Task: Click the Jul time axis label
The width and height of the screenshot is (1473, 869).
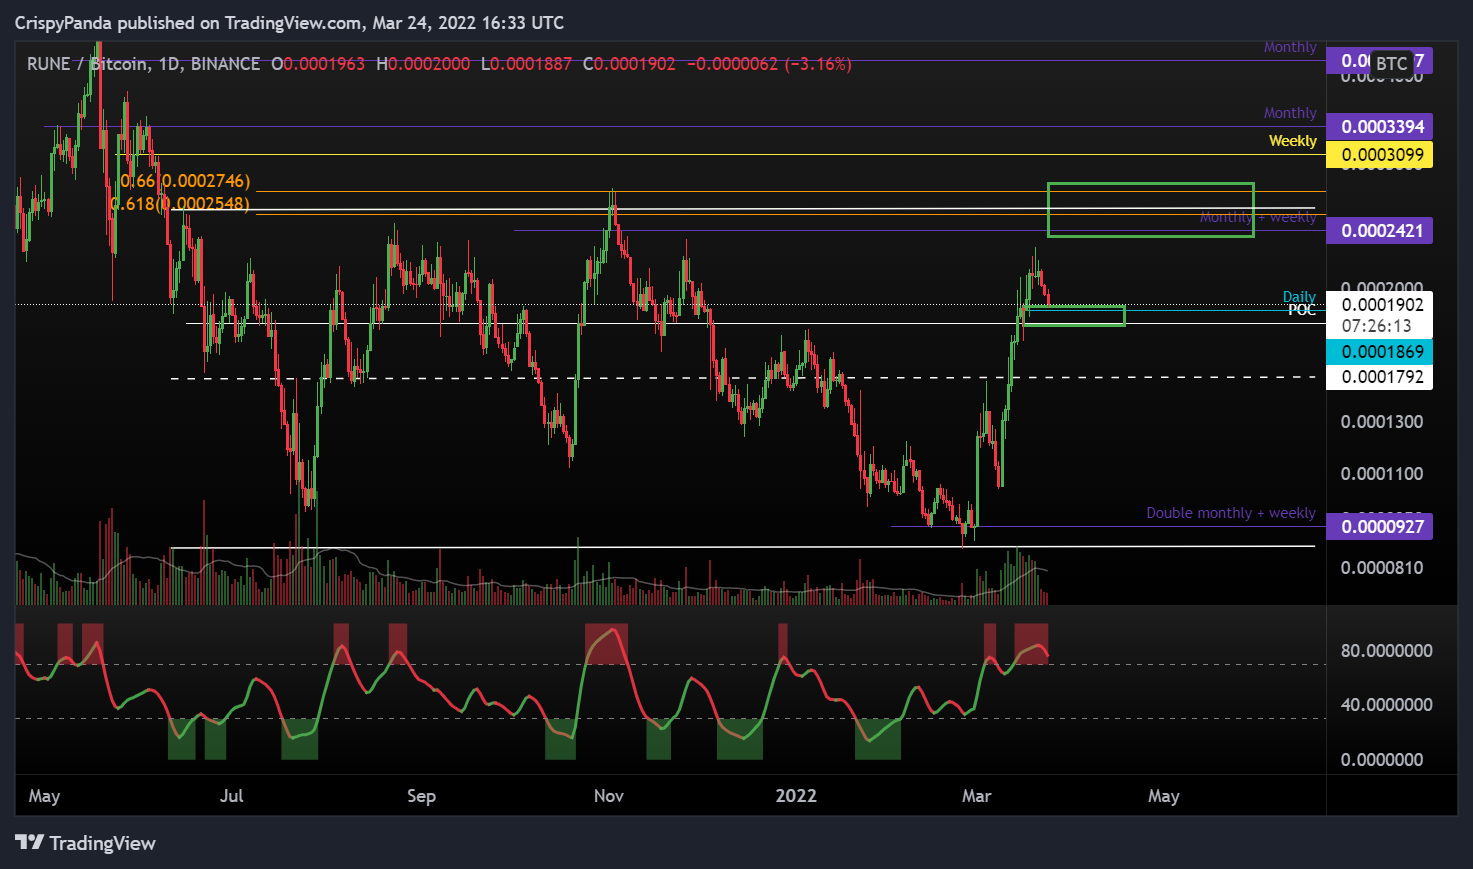Action: 231,796
